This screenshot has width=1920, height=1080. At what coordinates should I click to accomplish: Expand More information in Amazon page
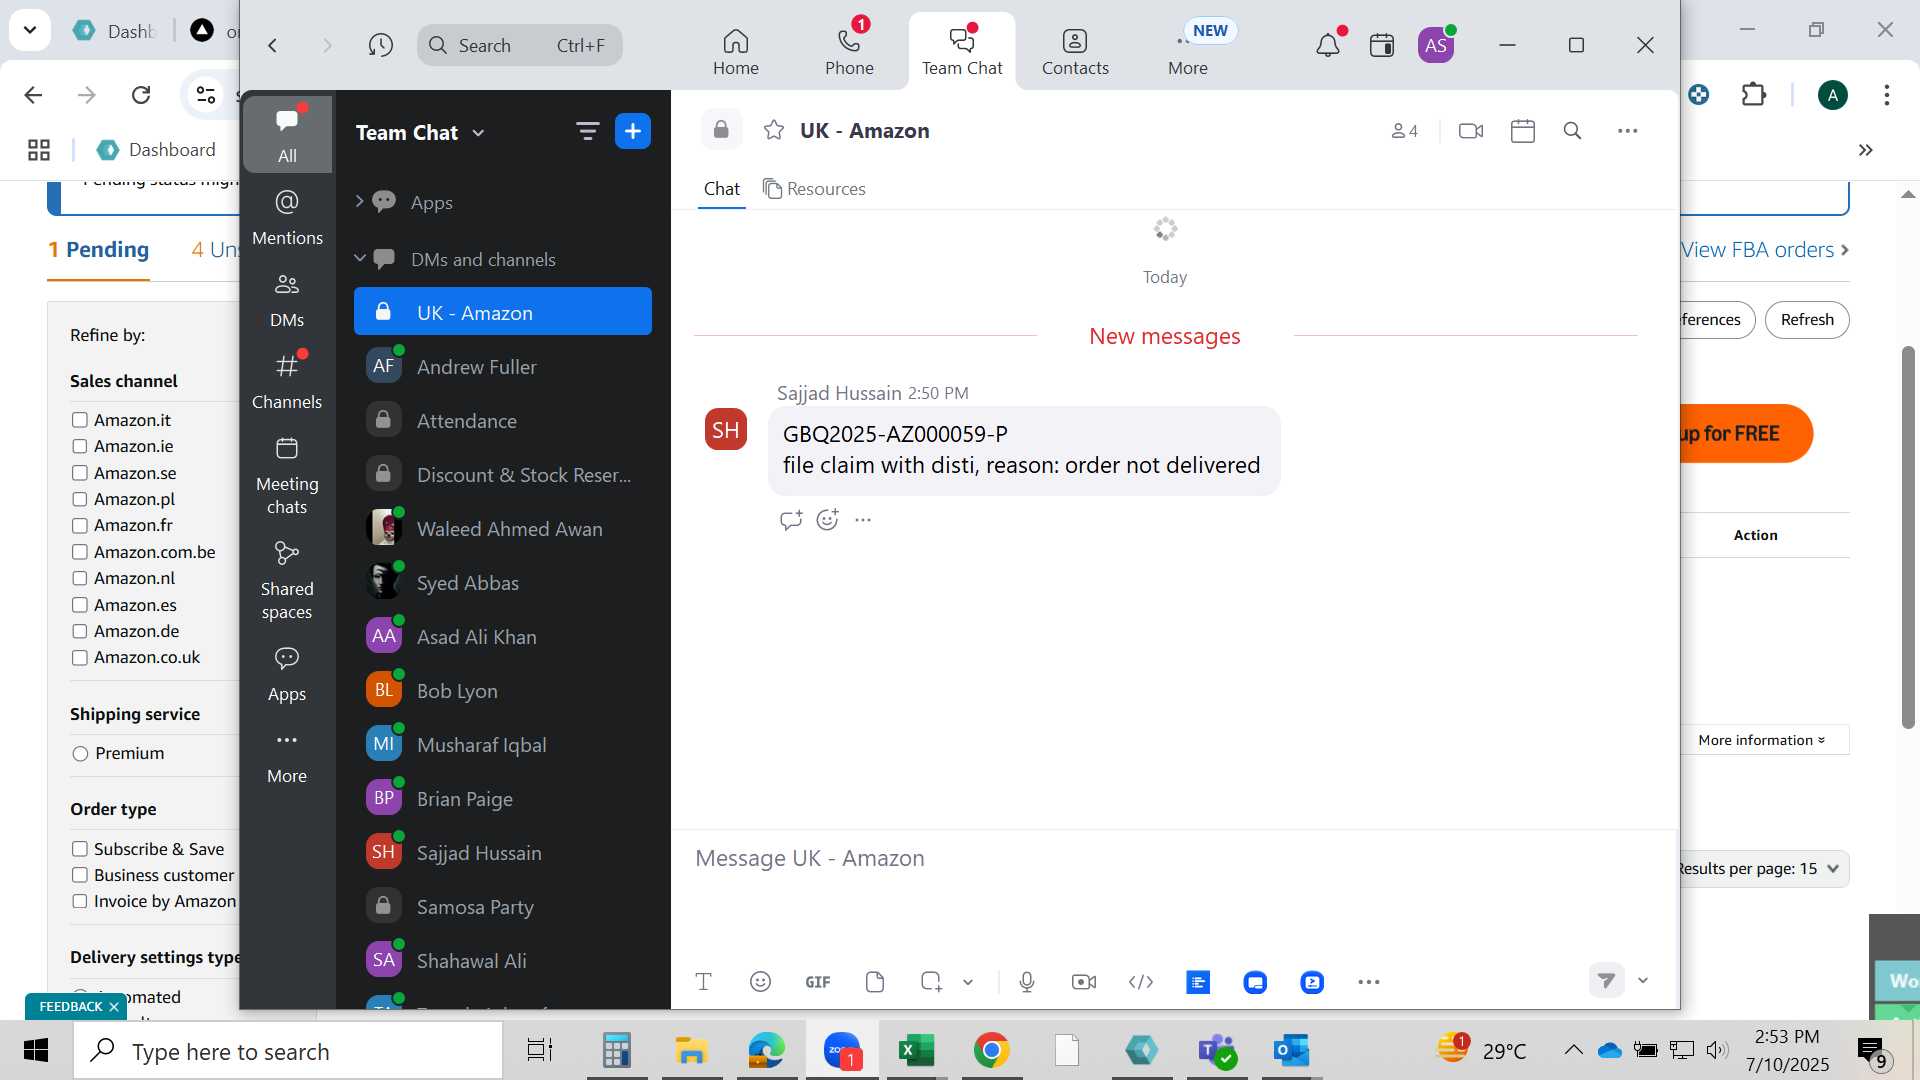point(1762,740)
